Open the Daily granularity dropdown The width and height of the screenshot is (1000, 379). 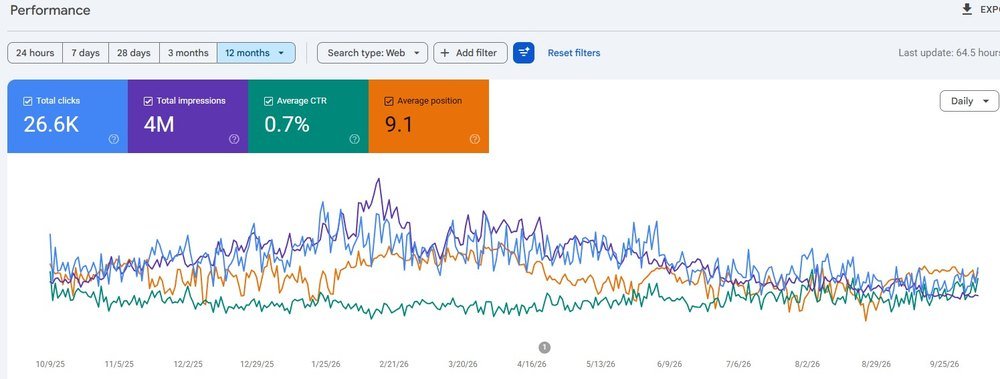tap(969, 101)
